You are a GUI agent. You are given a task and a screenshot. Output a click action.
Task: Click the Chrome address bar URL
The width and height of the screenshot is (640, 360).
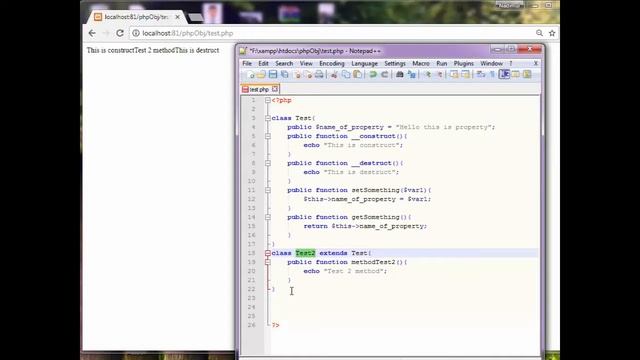pyautogui.click(x=188, y=33)
